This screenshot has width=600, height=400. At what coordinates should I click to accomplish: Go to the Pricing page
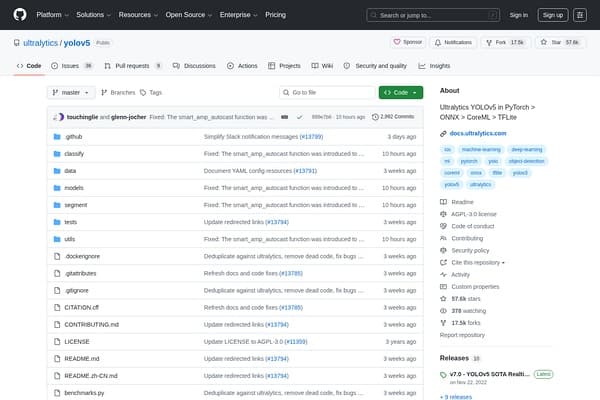click(276, 15)
